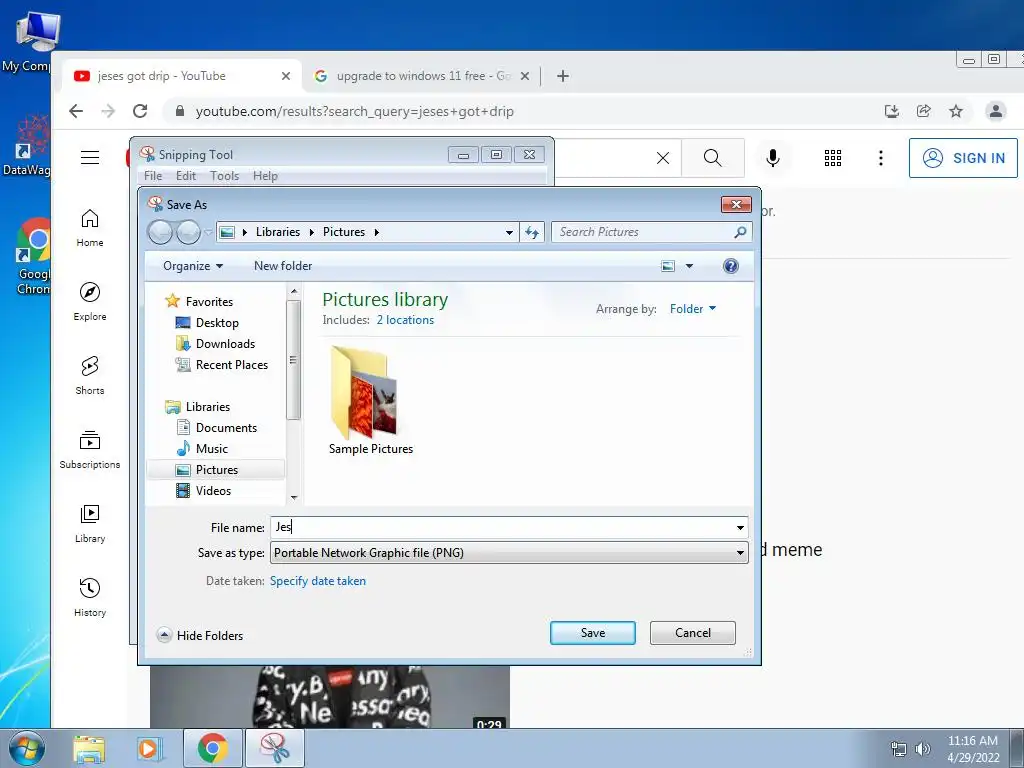This screenshot has width=1024, height=768.
Task: Open Shorts in YouTube sidebar
Action: click(89, 375)
